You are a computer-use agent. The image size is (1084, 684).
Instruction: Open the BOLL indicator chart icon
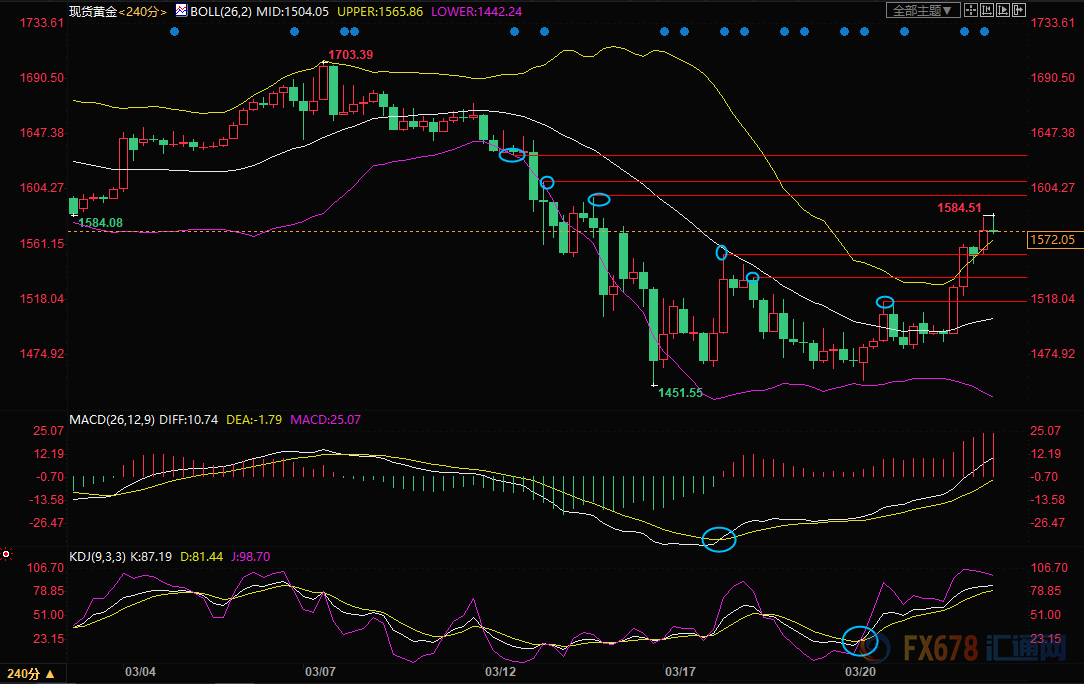[x=181, y=10]
